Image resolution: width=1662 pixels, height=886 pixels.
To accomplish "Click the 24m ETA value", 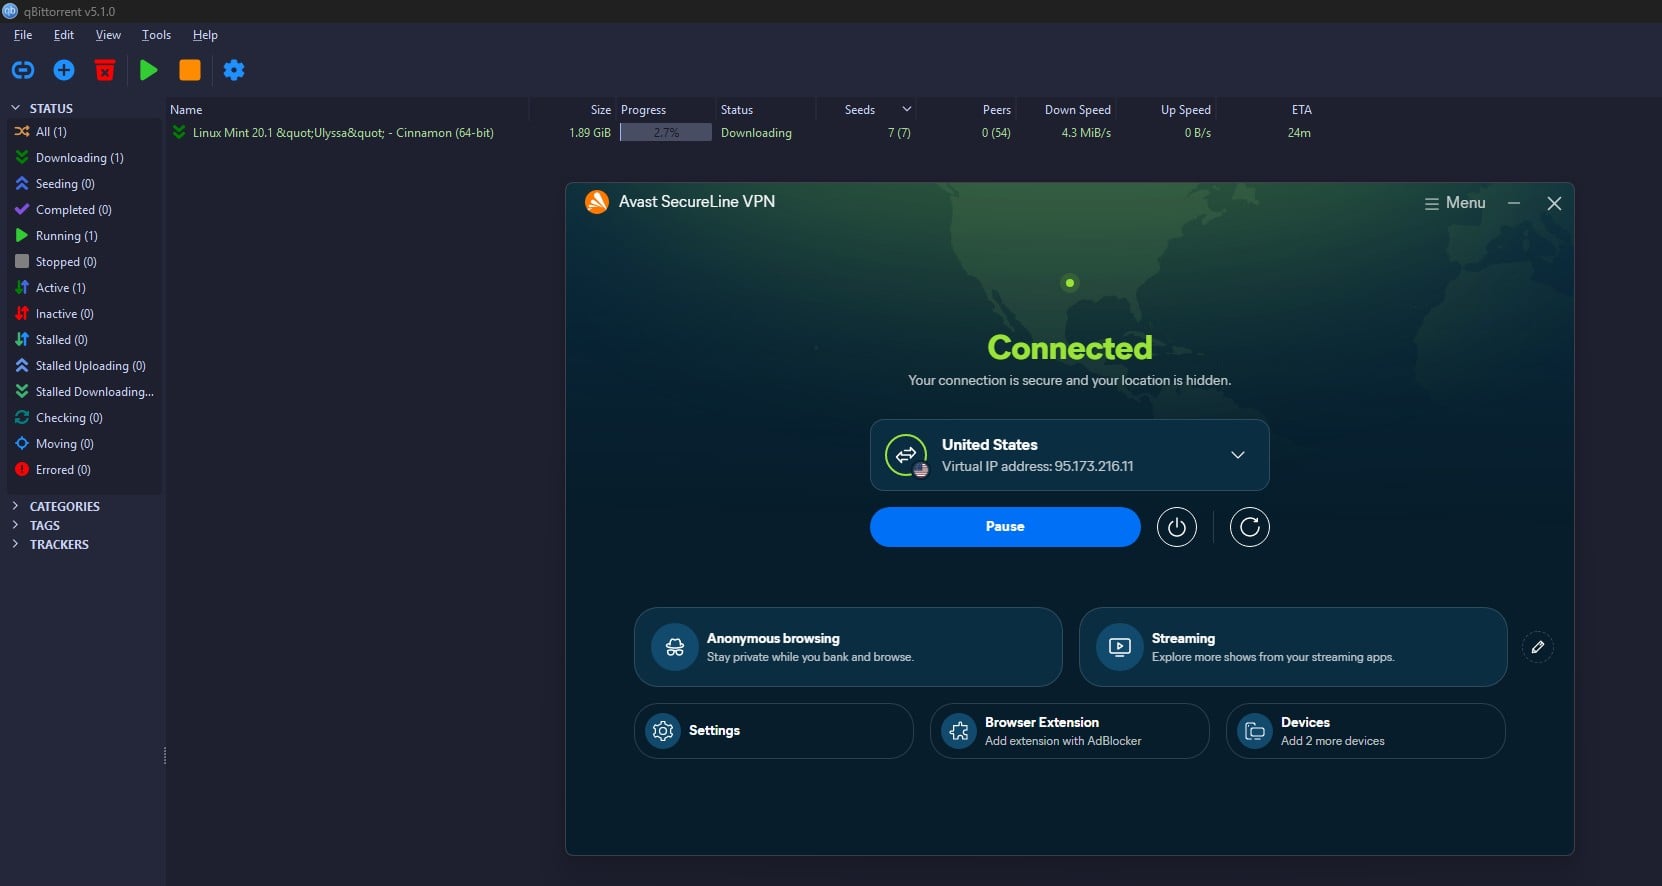I will (1299, 133).
